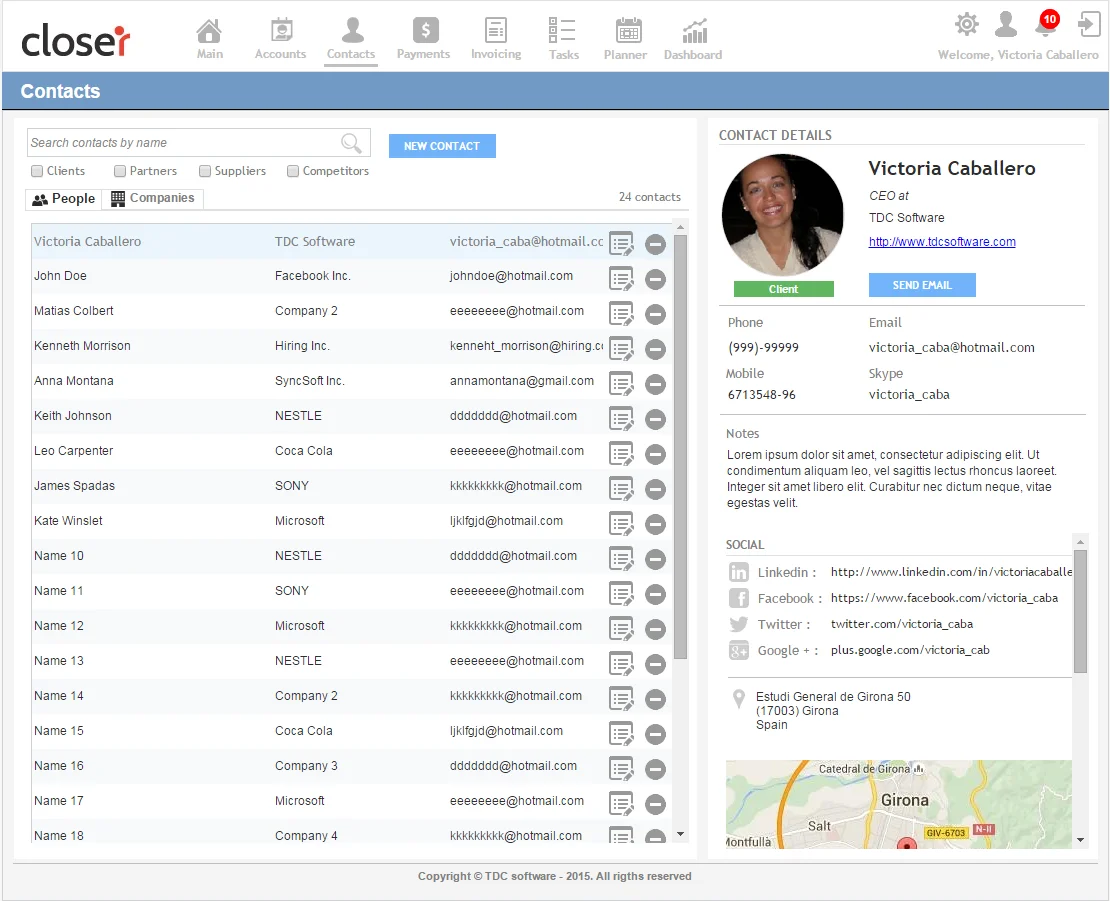Click the contacts list scroll down arrow

click(680, 834)
